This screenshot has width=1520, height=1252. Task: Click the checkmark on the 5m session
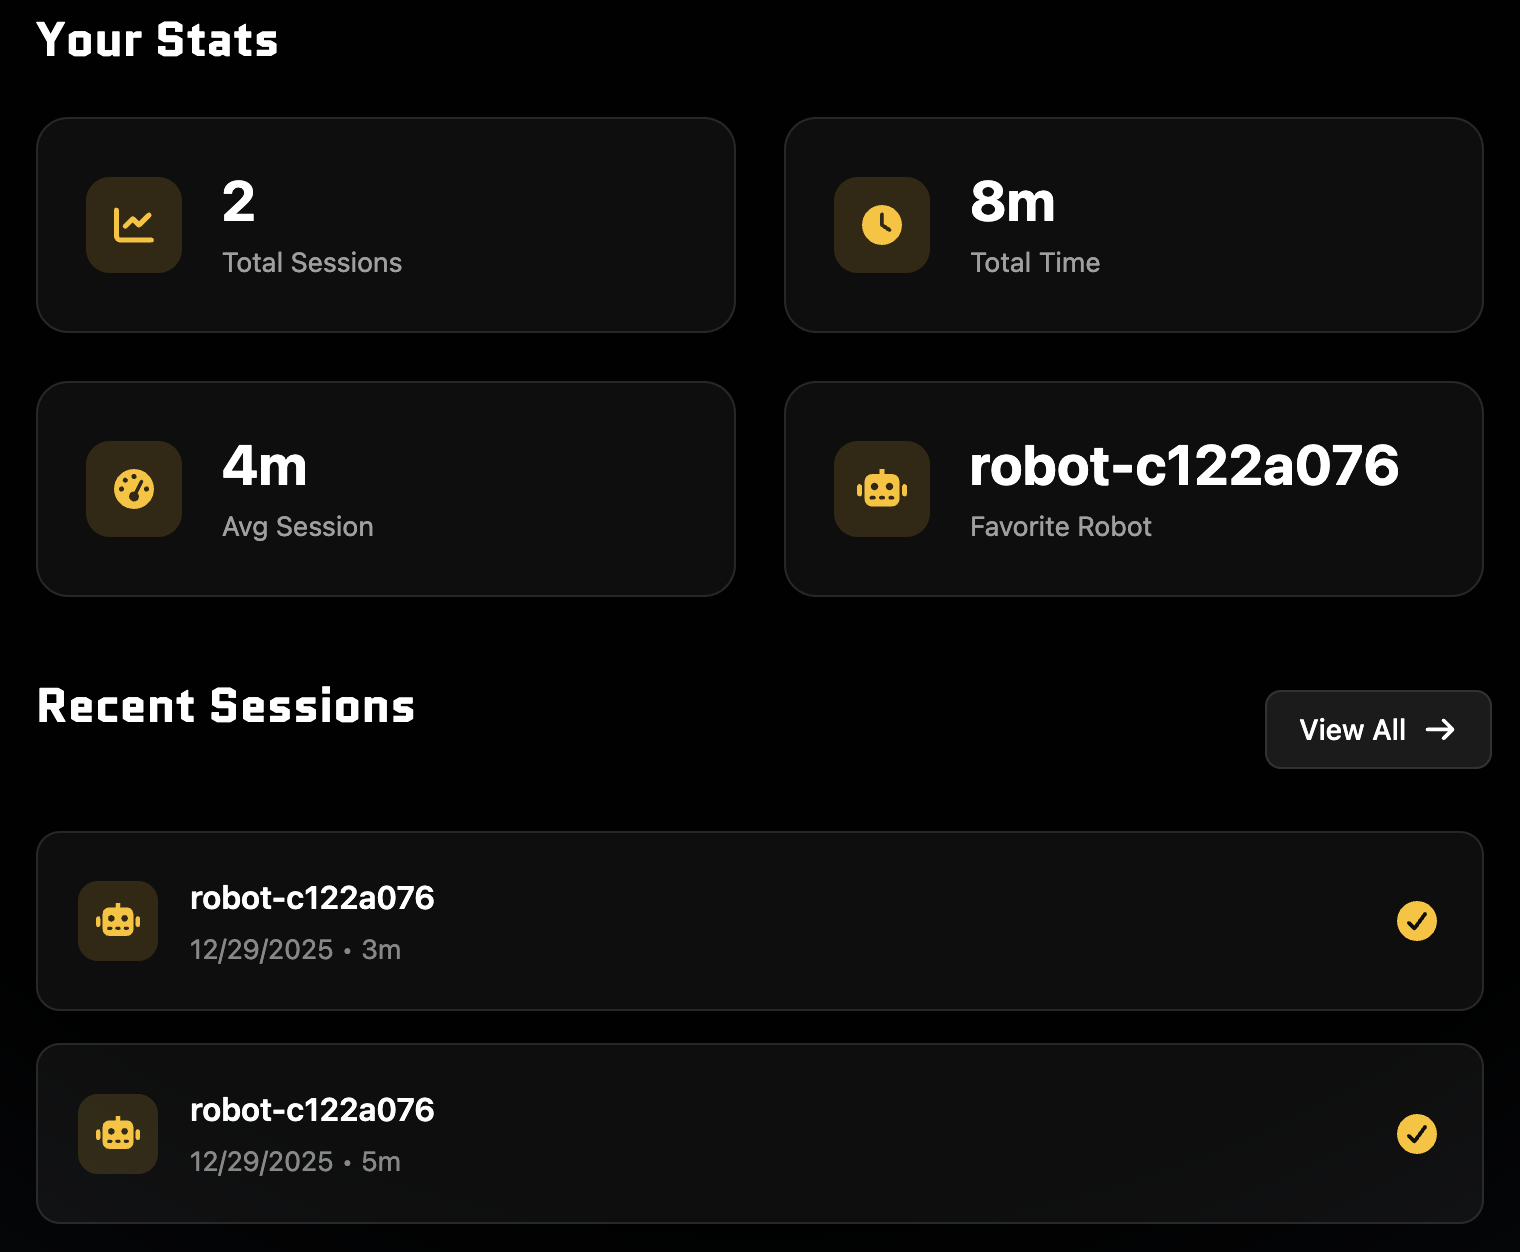tap(1416, 1134)
